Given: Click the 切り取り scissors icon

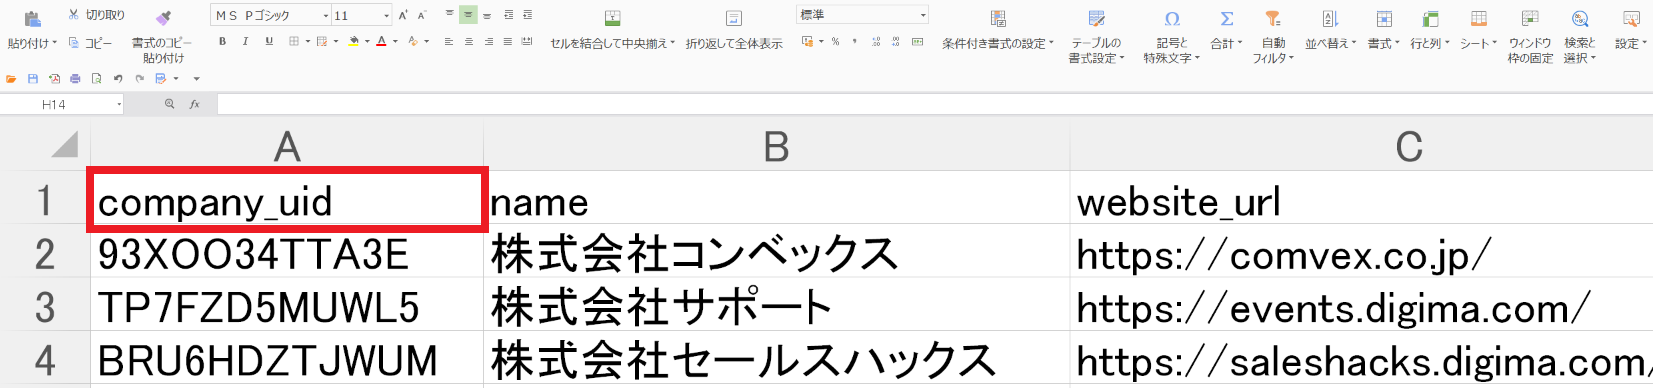Looking at the screenshot, I should click(x=73, y=15).
